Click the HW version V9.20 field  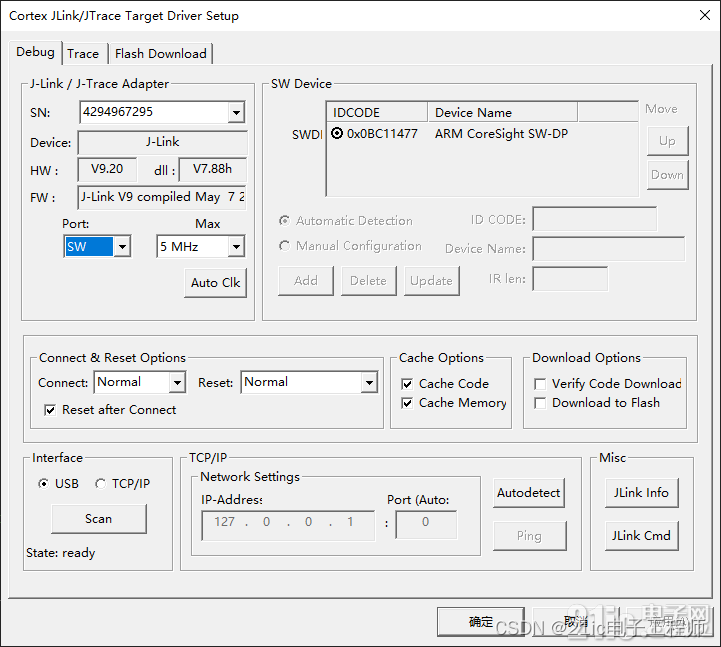107,169
